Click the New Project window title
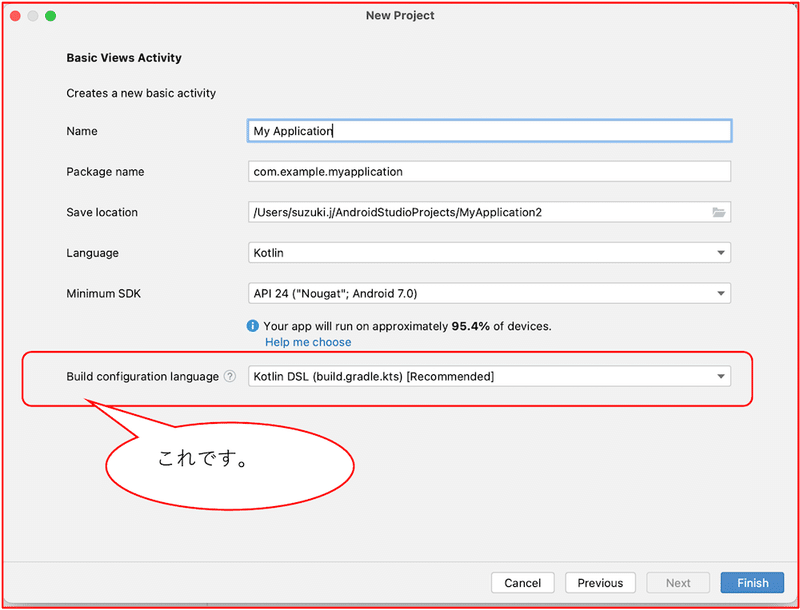Screen dimensions: 800x610 coord(400,16)
